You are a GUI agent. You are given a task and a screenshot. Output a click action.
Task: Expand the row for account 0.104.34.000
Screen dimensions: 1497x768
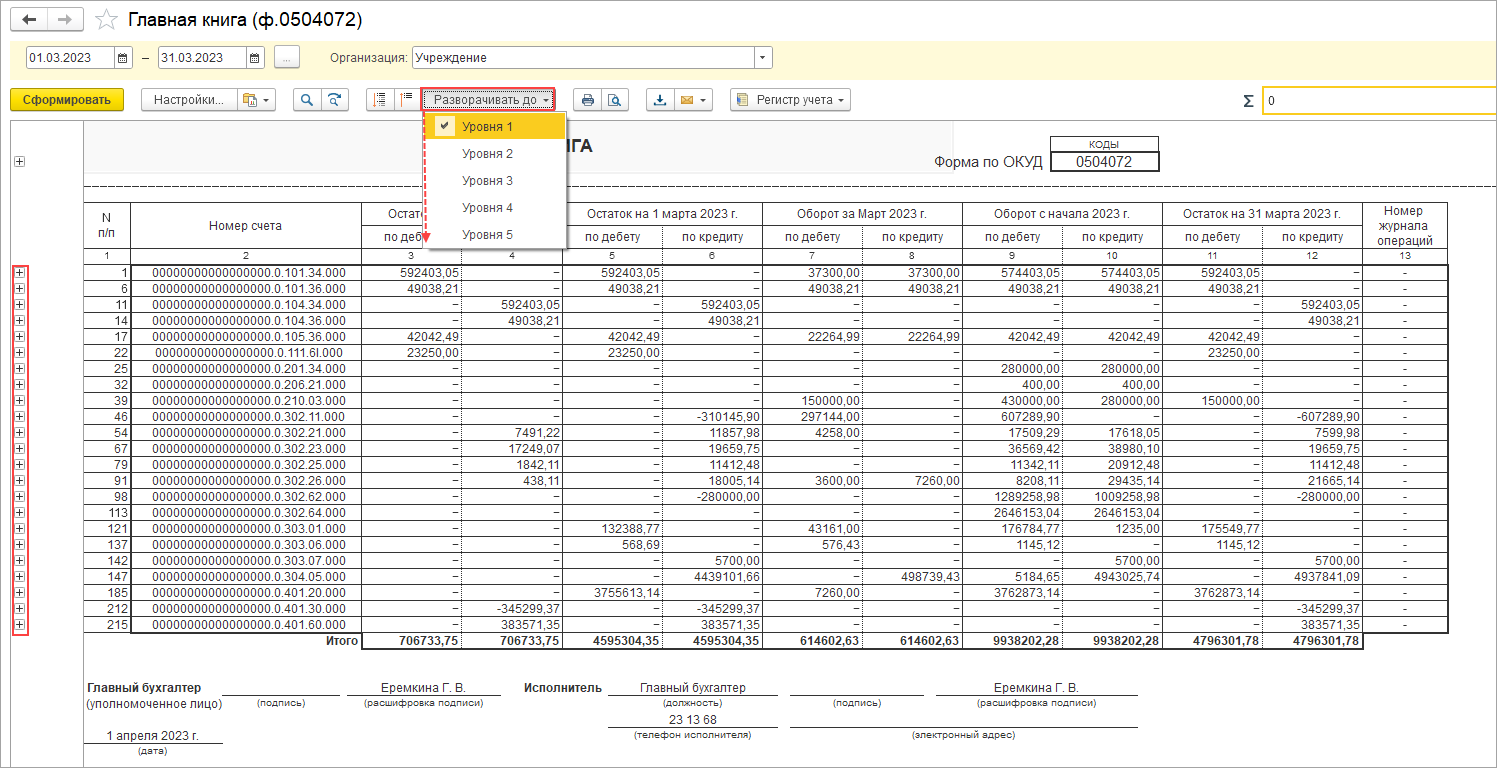coord(20,304)
